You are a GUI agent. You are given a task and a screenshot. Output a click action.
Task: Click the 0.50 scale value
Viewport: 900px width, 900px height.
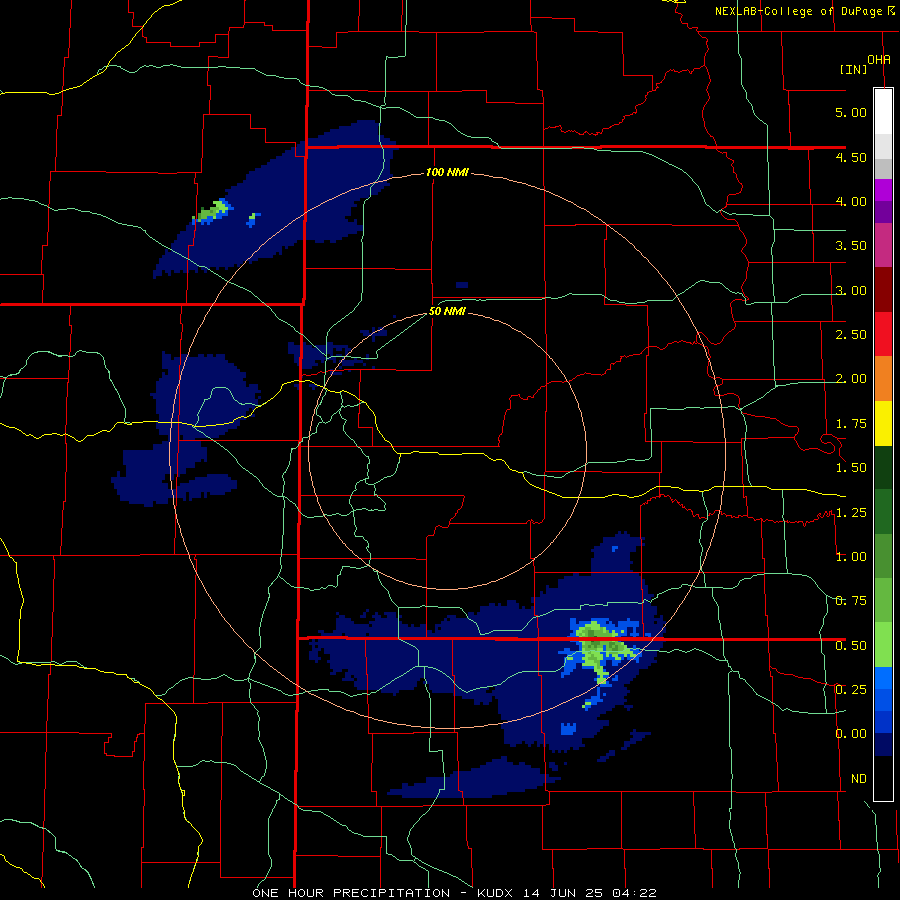click(x=851, y=646)
